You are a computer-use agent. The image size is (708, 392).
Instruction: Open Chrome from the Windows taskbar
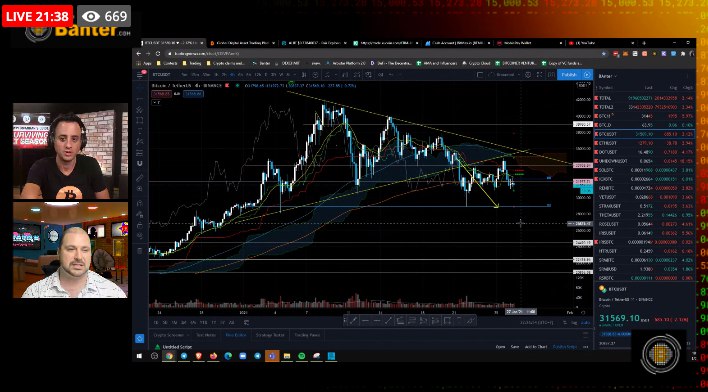[169, 356]
